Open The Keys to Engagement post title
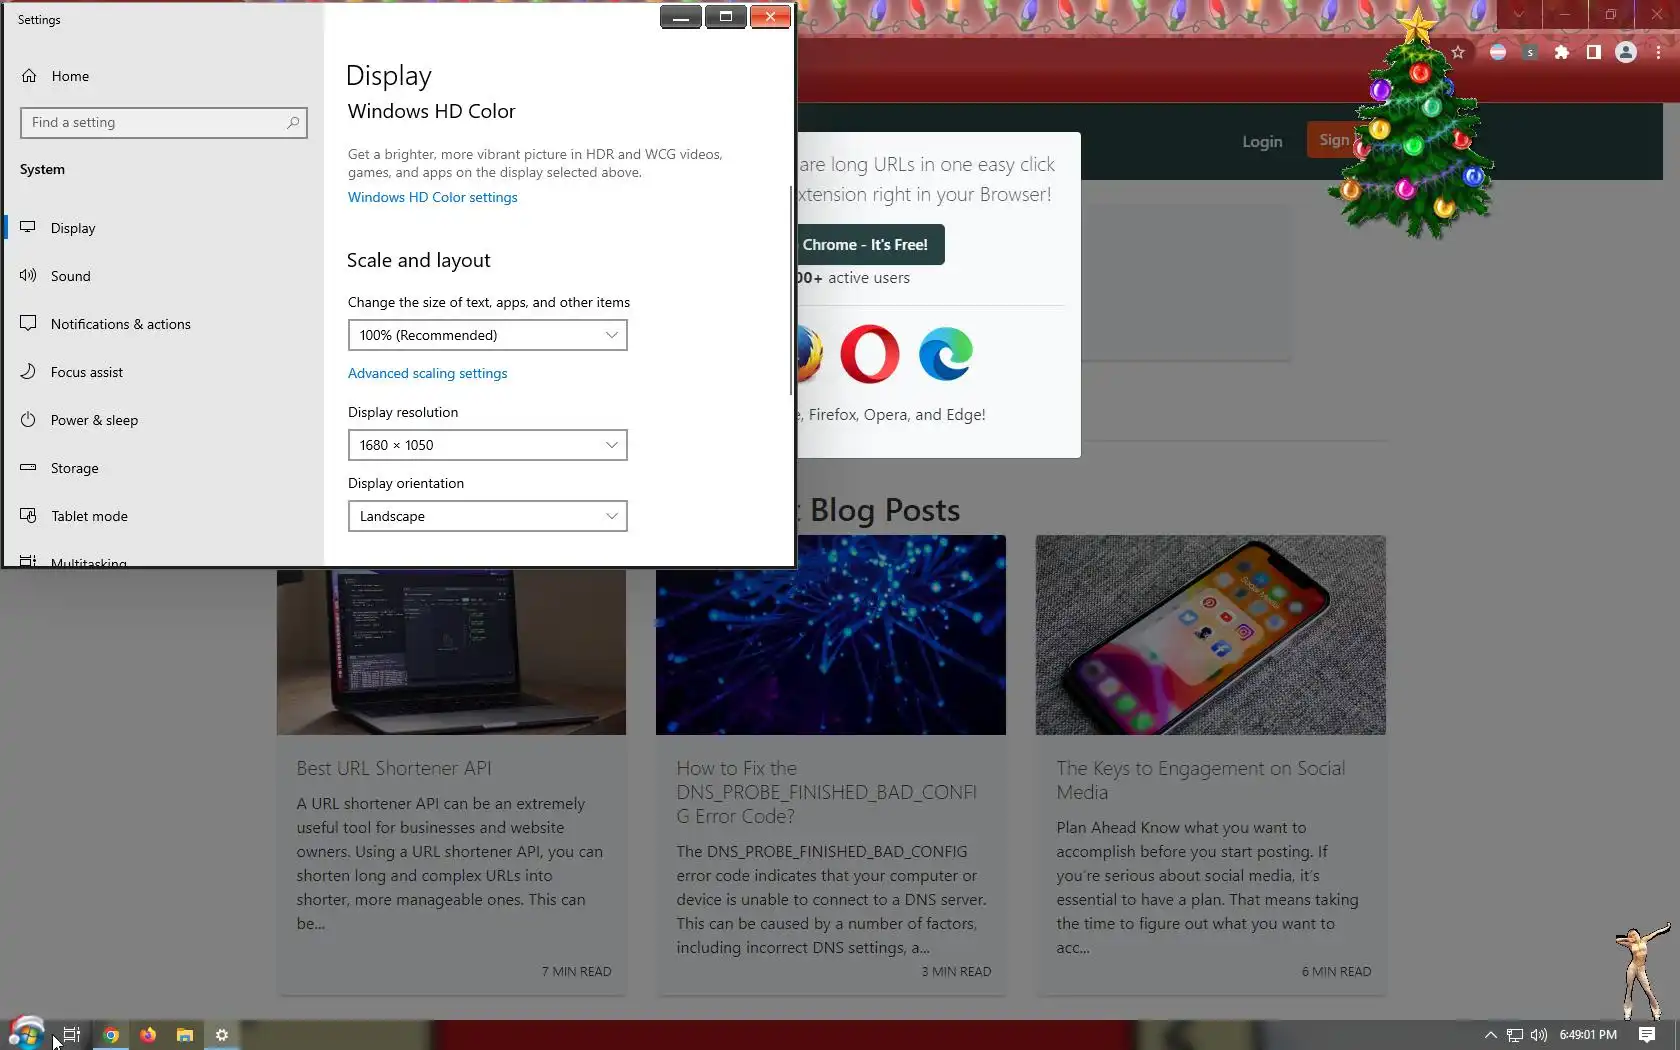Viewport: 1680px width, 1050px height. click(1200, 780)
